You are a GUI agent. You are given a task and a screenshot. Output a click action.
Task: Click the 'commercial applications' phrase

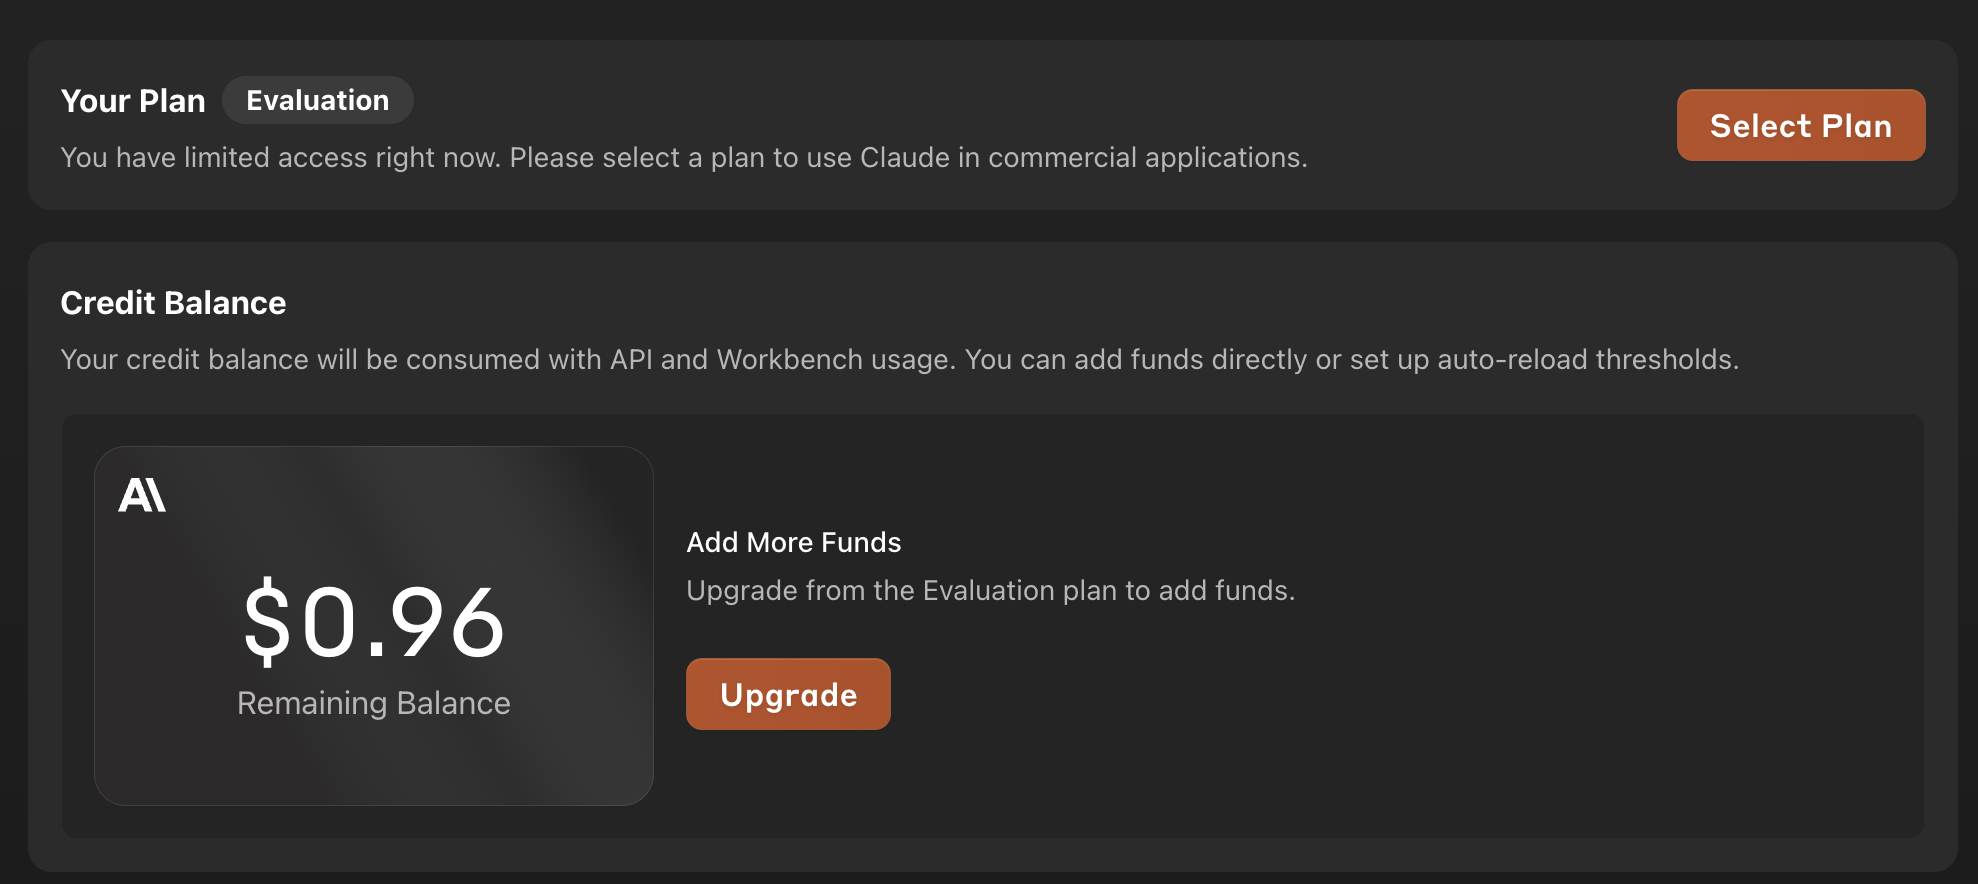coord(1146,158)
